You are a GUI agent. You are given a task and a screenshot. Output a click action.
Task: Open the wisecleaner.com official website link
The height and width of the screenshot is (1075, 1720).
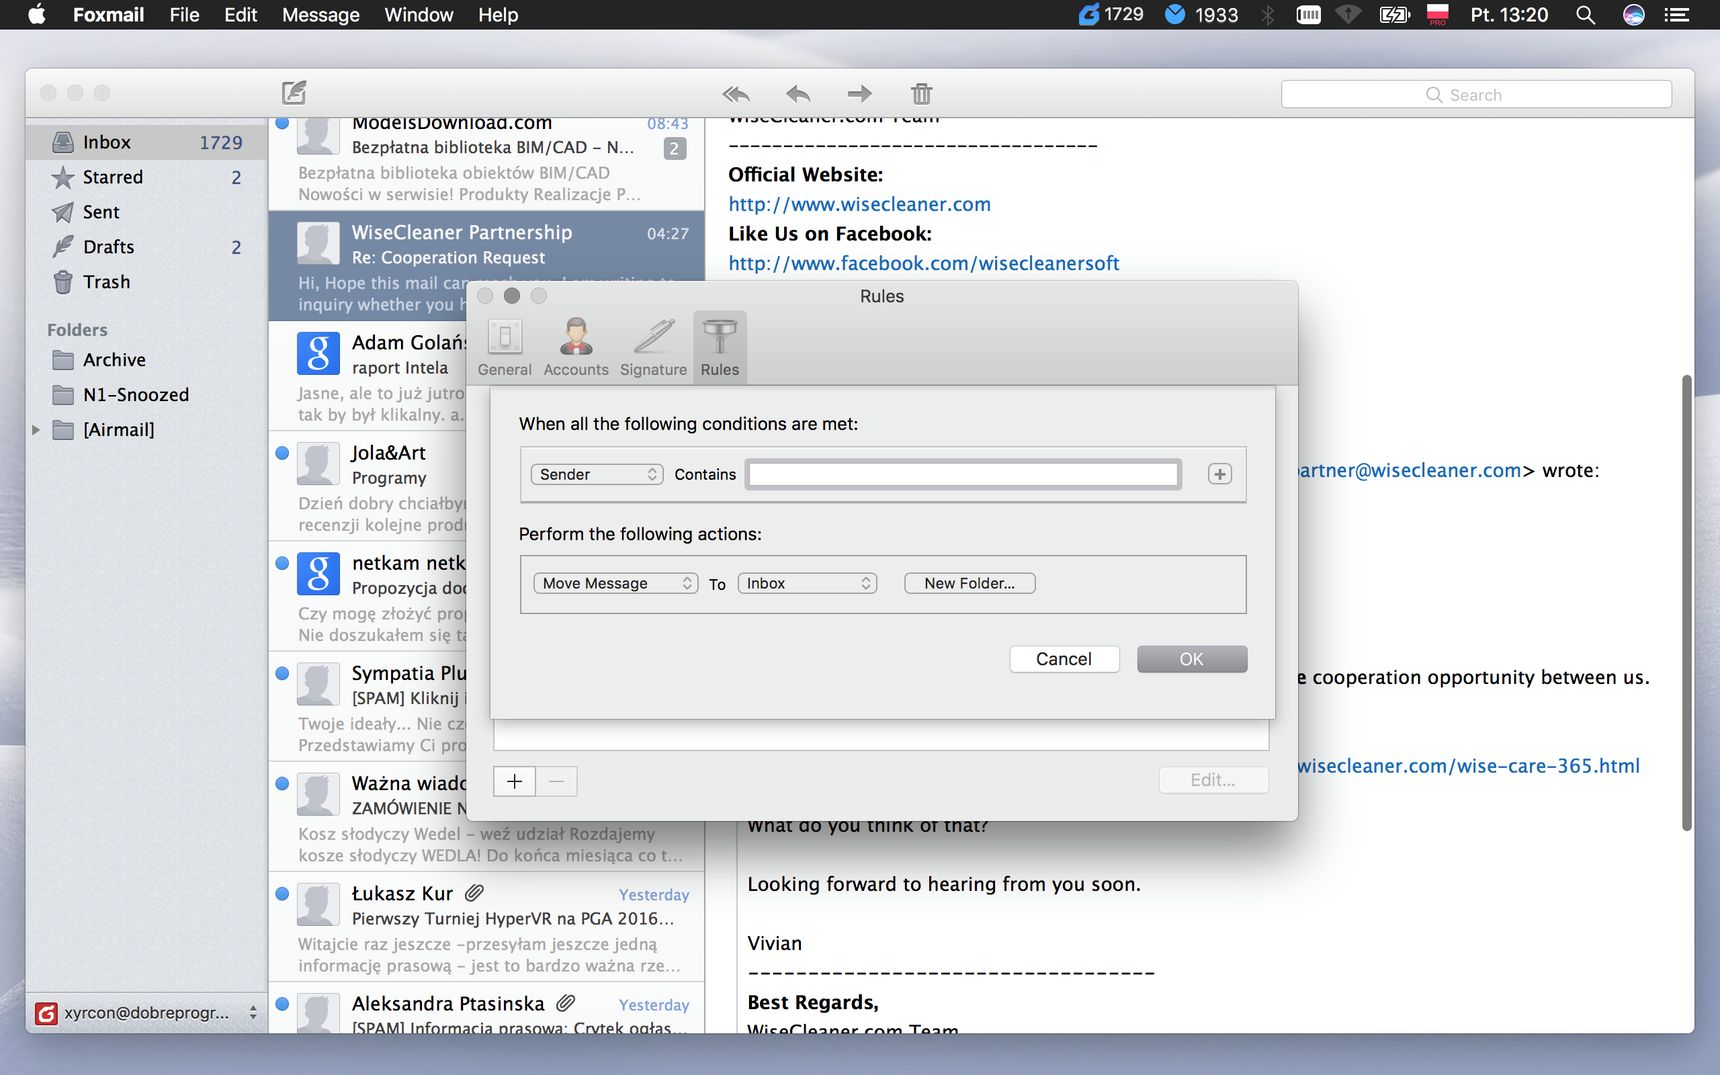859,204
